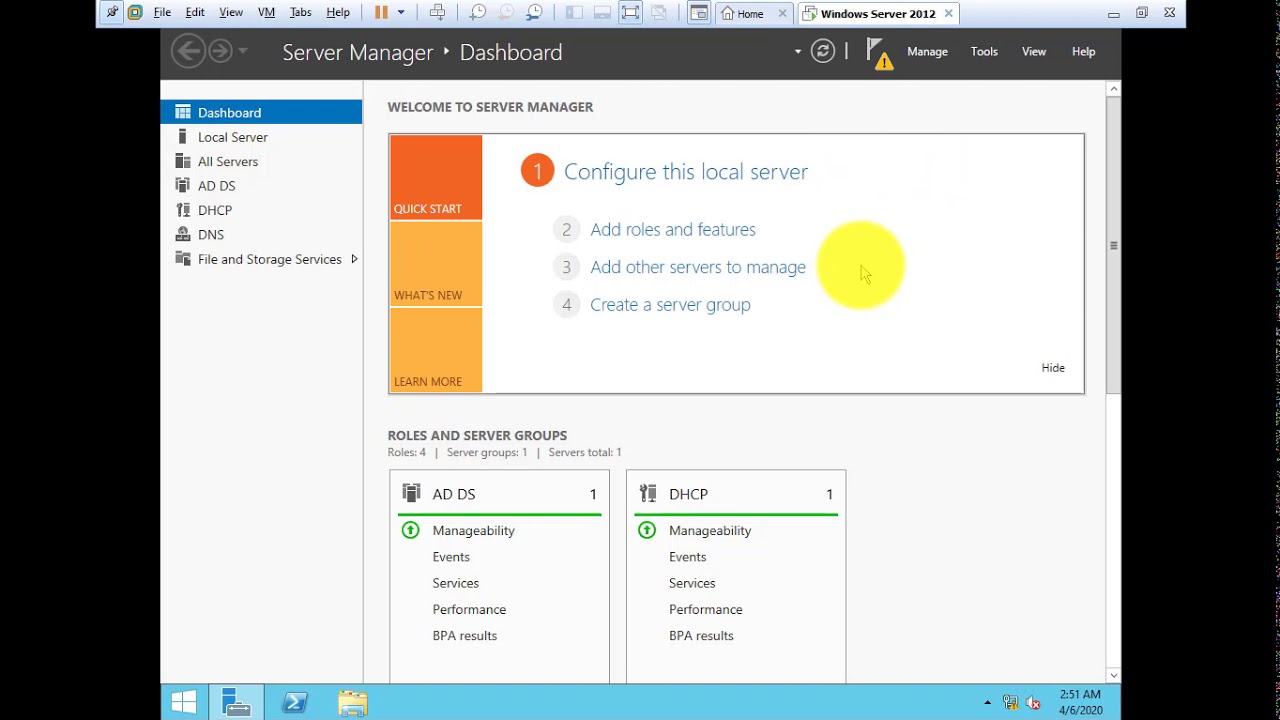Click the VMware library icon next to the pin
Screen dimensions: 1280x720
[x=135, y=13]
